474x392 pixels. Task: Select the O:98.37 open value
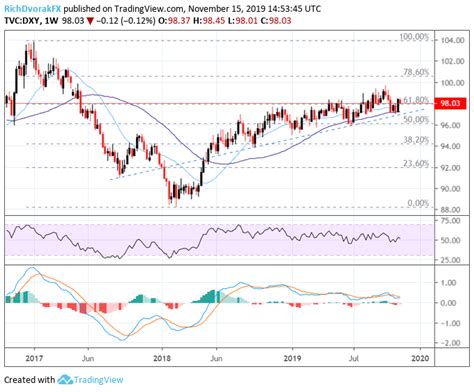click(174, 21)
